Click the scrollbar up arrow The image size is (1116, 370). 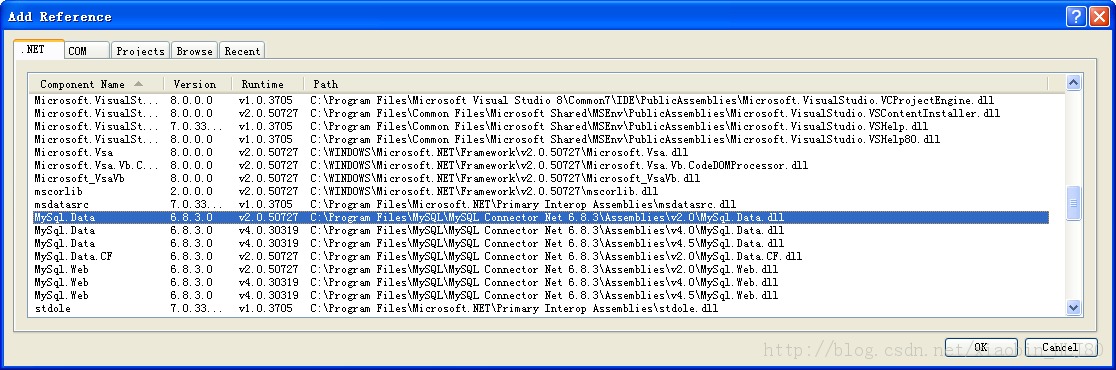pos(1073,83)
